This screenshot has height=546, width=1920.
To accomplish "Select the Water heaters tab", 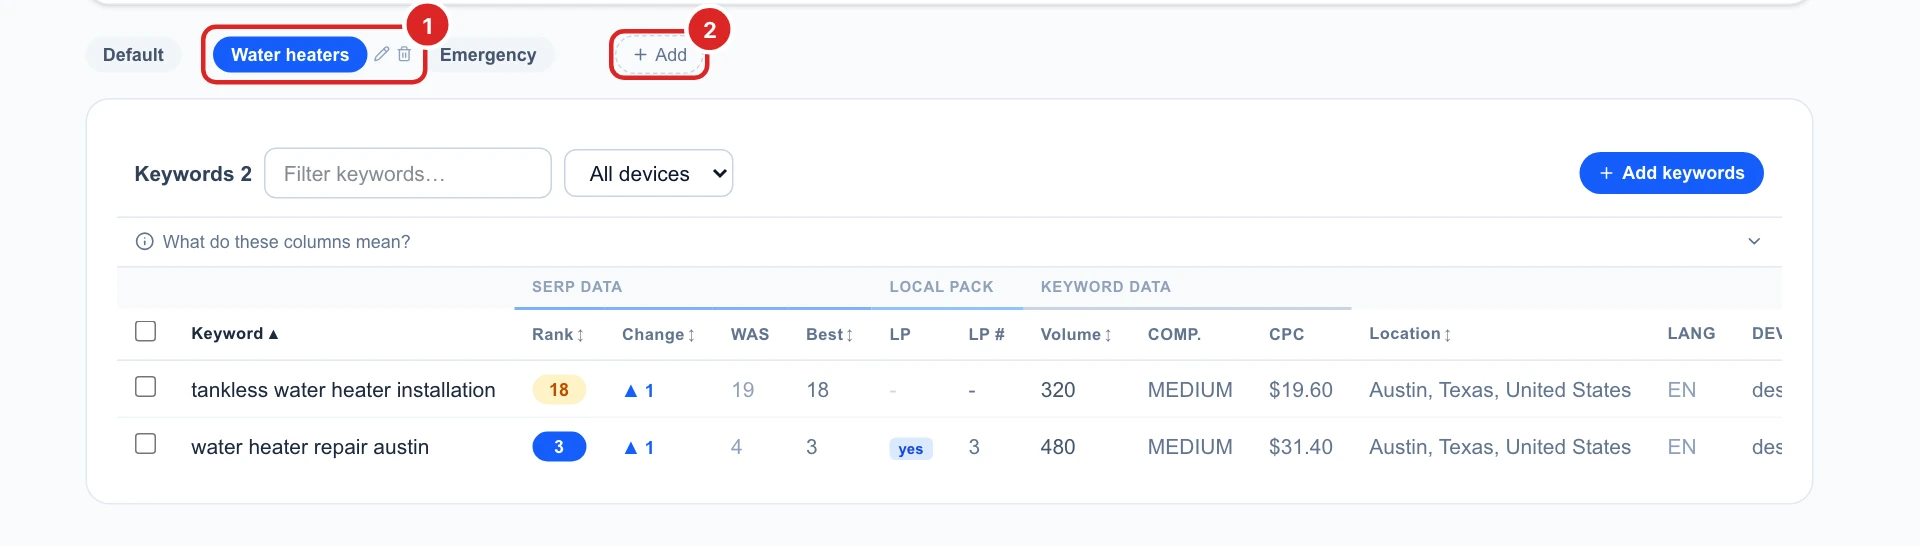I will click(x=290, y=55).
